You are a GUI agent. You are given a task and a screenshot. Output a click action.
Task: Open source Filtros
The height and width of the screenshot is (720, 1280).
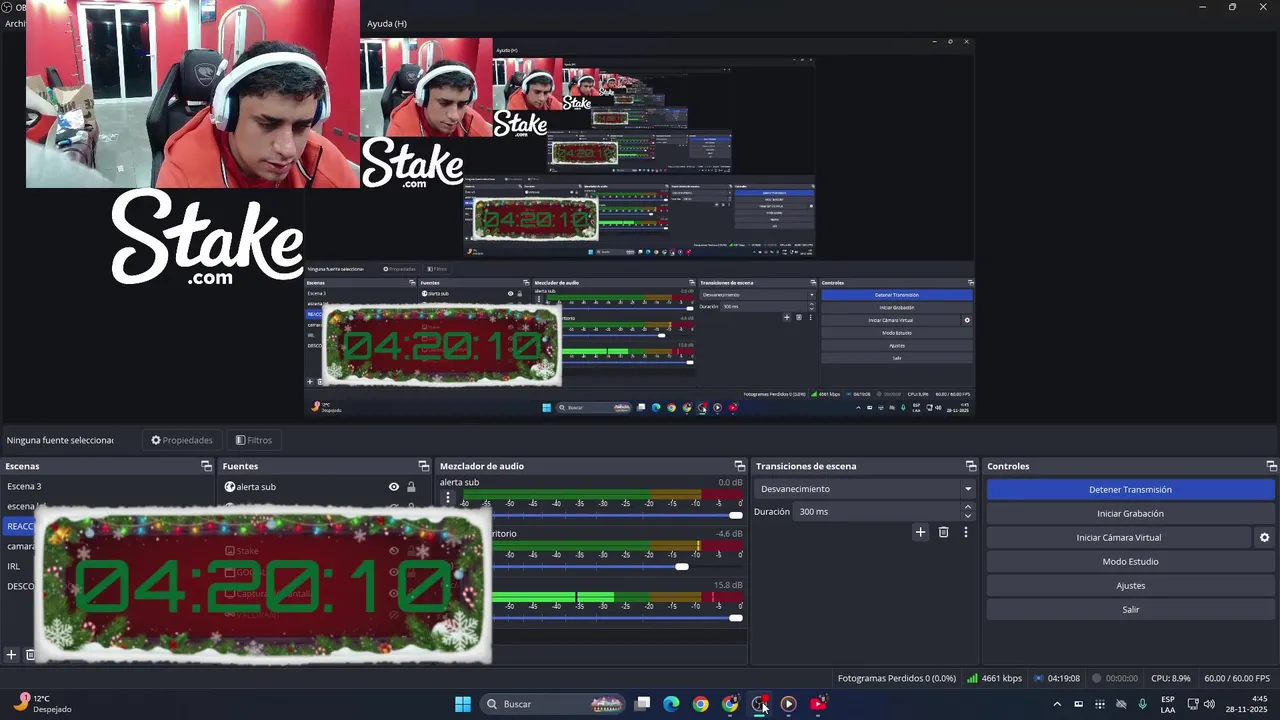[x=254, y=440]
